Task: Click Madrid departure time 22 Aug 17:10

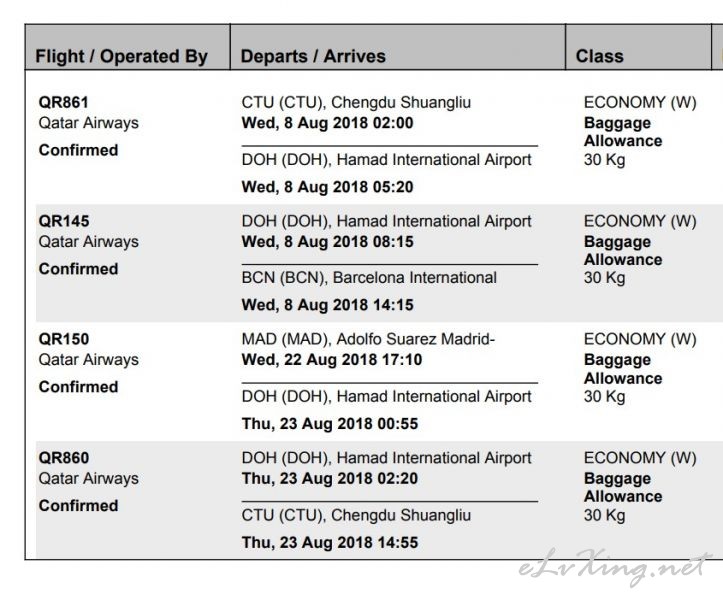Action: click(x=332, y=360)
